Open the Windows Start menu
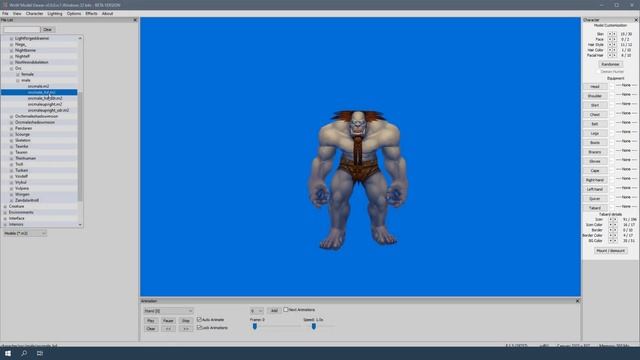Viewport: 640px width, 360px height. (8, 353)
